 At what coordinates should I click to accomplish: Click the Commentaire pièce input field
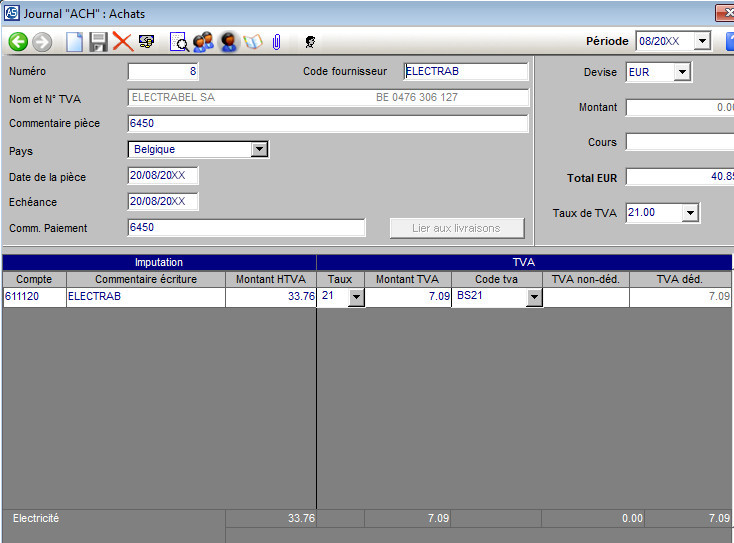(x=328, y=124)
